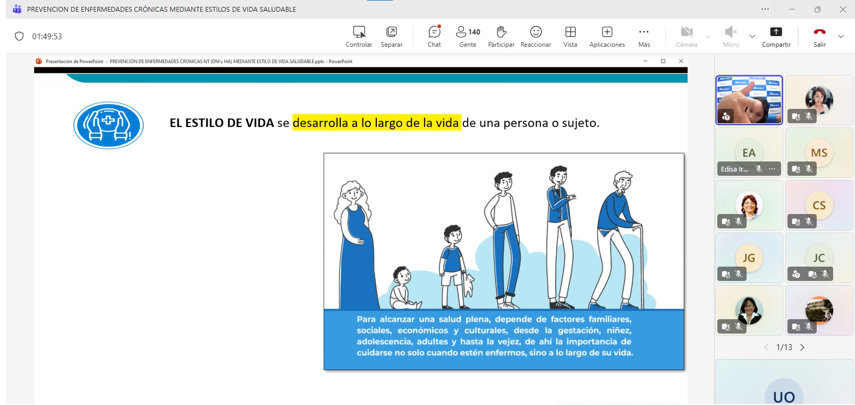Viewport: 855px width, 405px height.
Task: Select the MS participant tile
Action: (819, 153)
